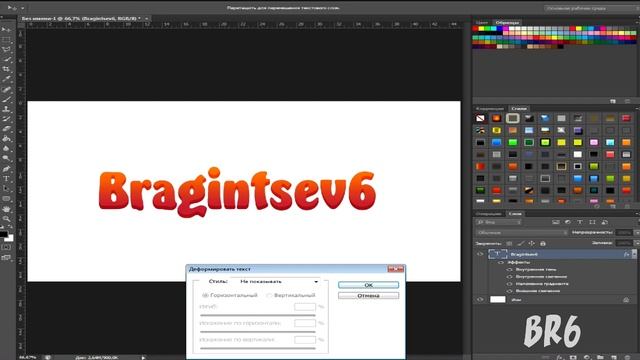The height and width of the screenshot is (360, 640).
Task: Click the Изгиб percentage input field
Action: point(304,307)
